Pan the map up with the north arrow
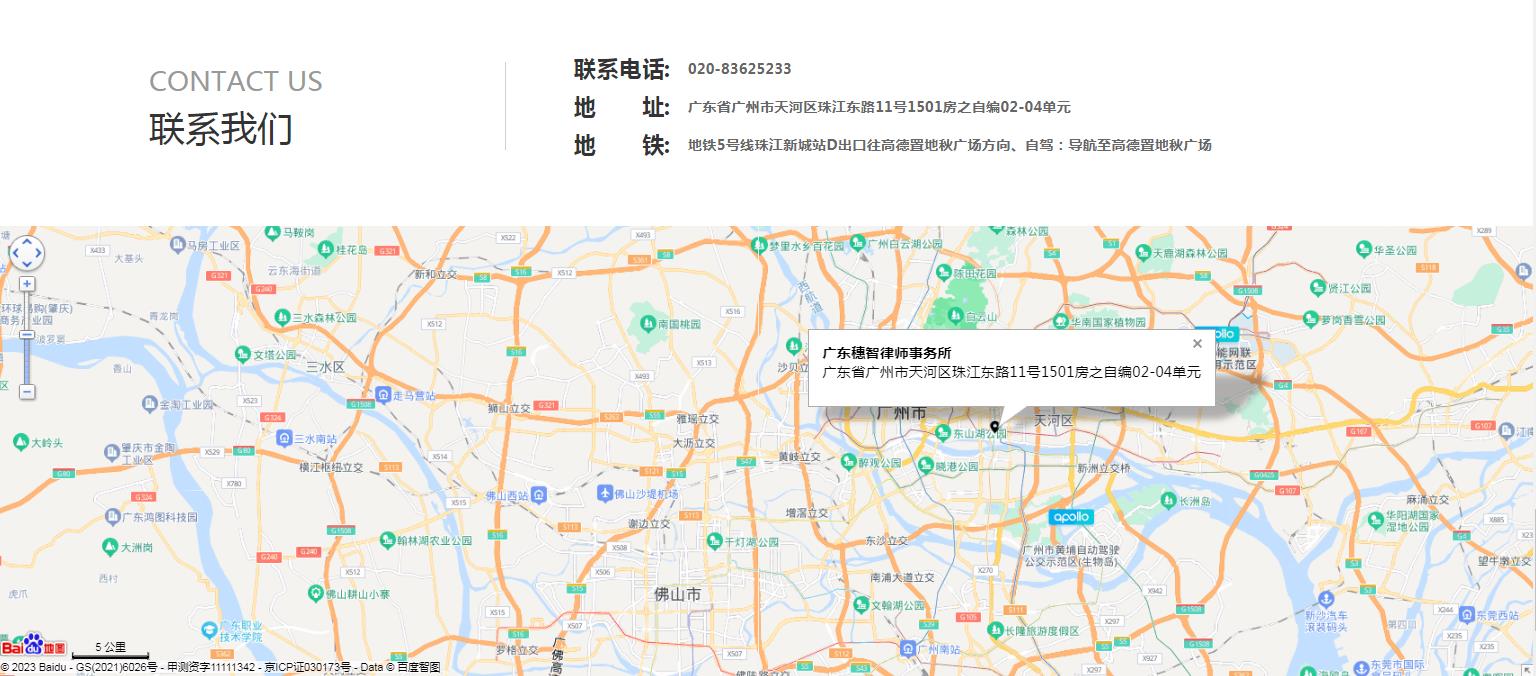The height and width of the screenshot is (676, 1536). pyautogui.click(x=27, y=242)
